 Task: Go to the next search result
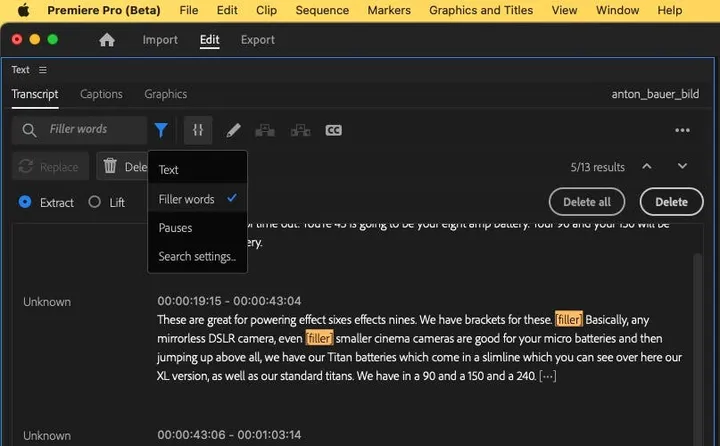coord(682,166)
